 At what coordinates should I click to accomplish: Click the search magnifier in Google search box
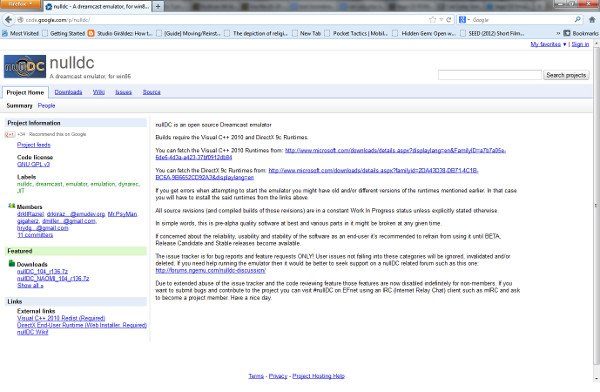(577, 20)
